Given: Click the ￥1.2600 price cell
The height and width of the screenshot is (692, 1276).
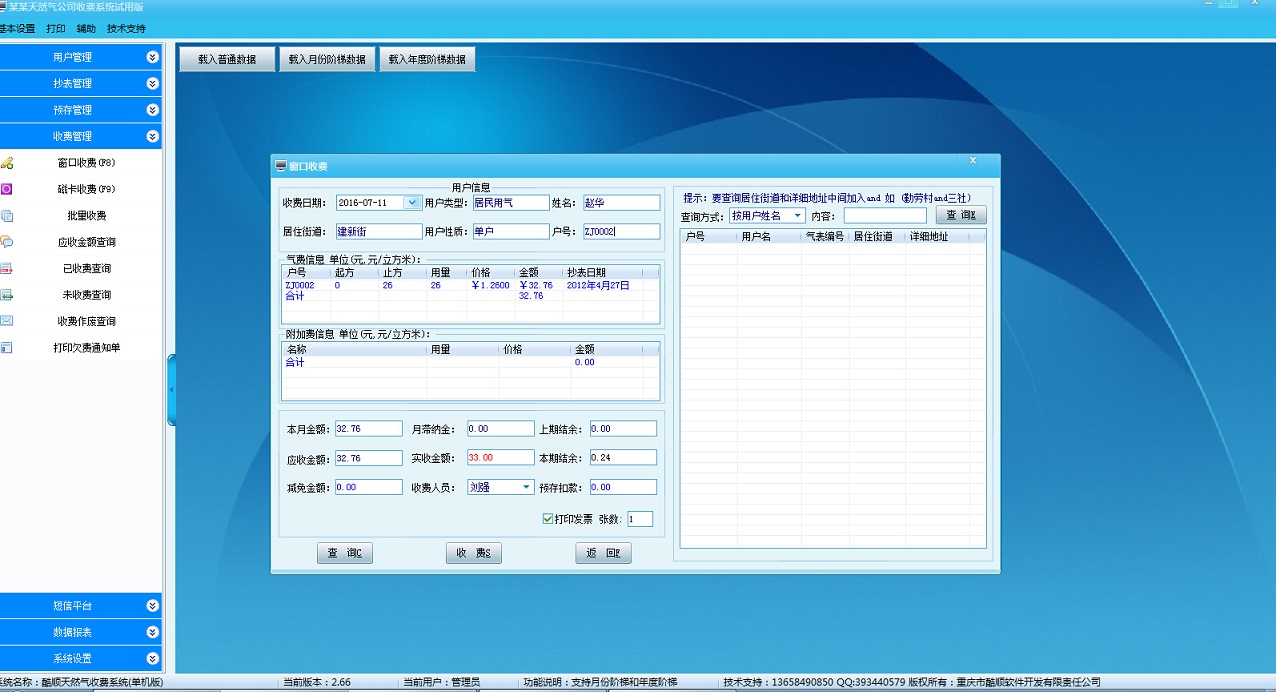Looking at the screenshot, I should pos(490,285).
